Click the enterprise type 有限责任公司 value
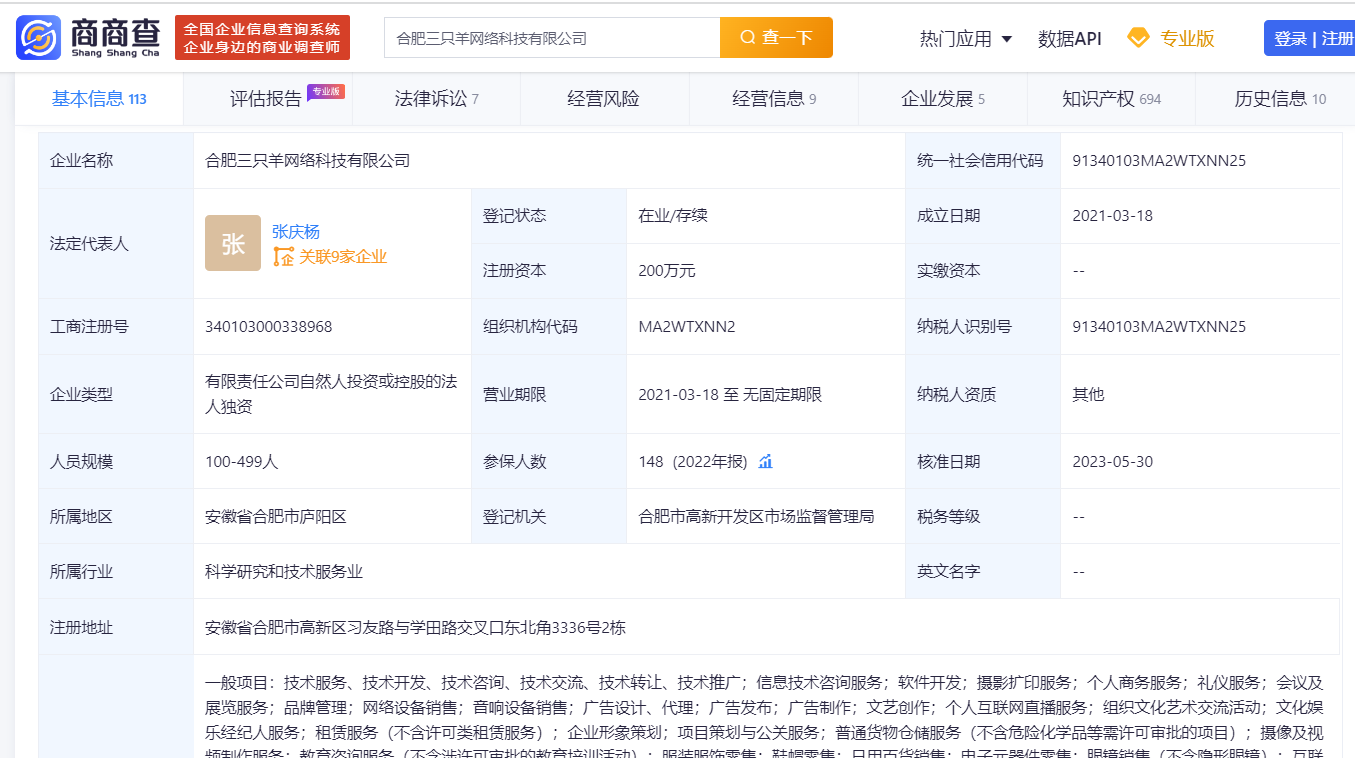Screen dimensions: 1355x758 coord(331,394)
